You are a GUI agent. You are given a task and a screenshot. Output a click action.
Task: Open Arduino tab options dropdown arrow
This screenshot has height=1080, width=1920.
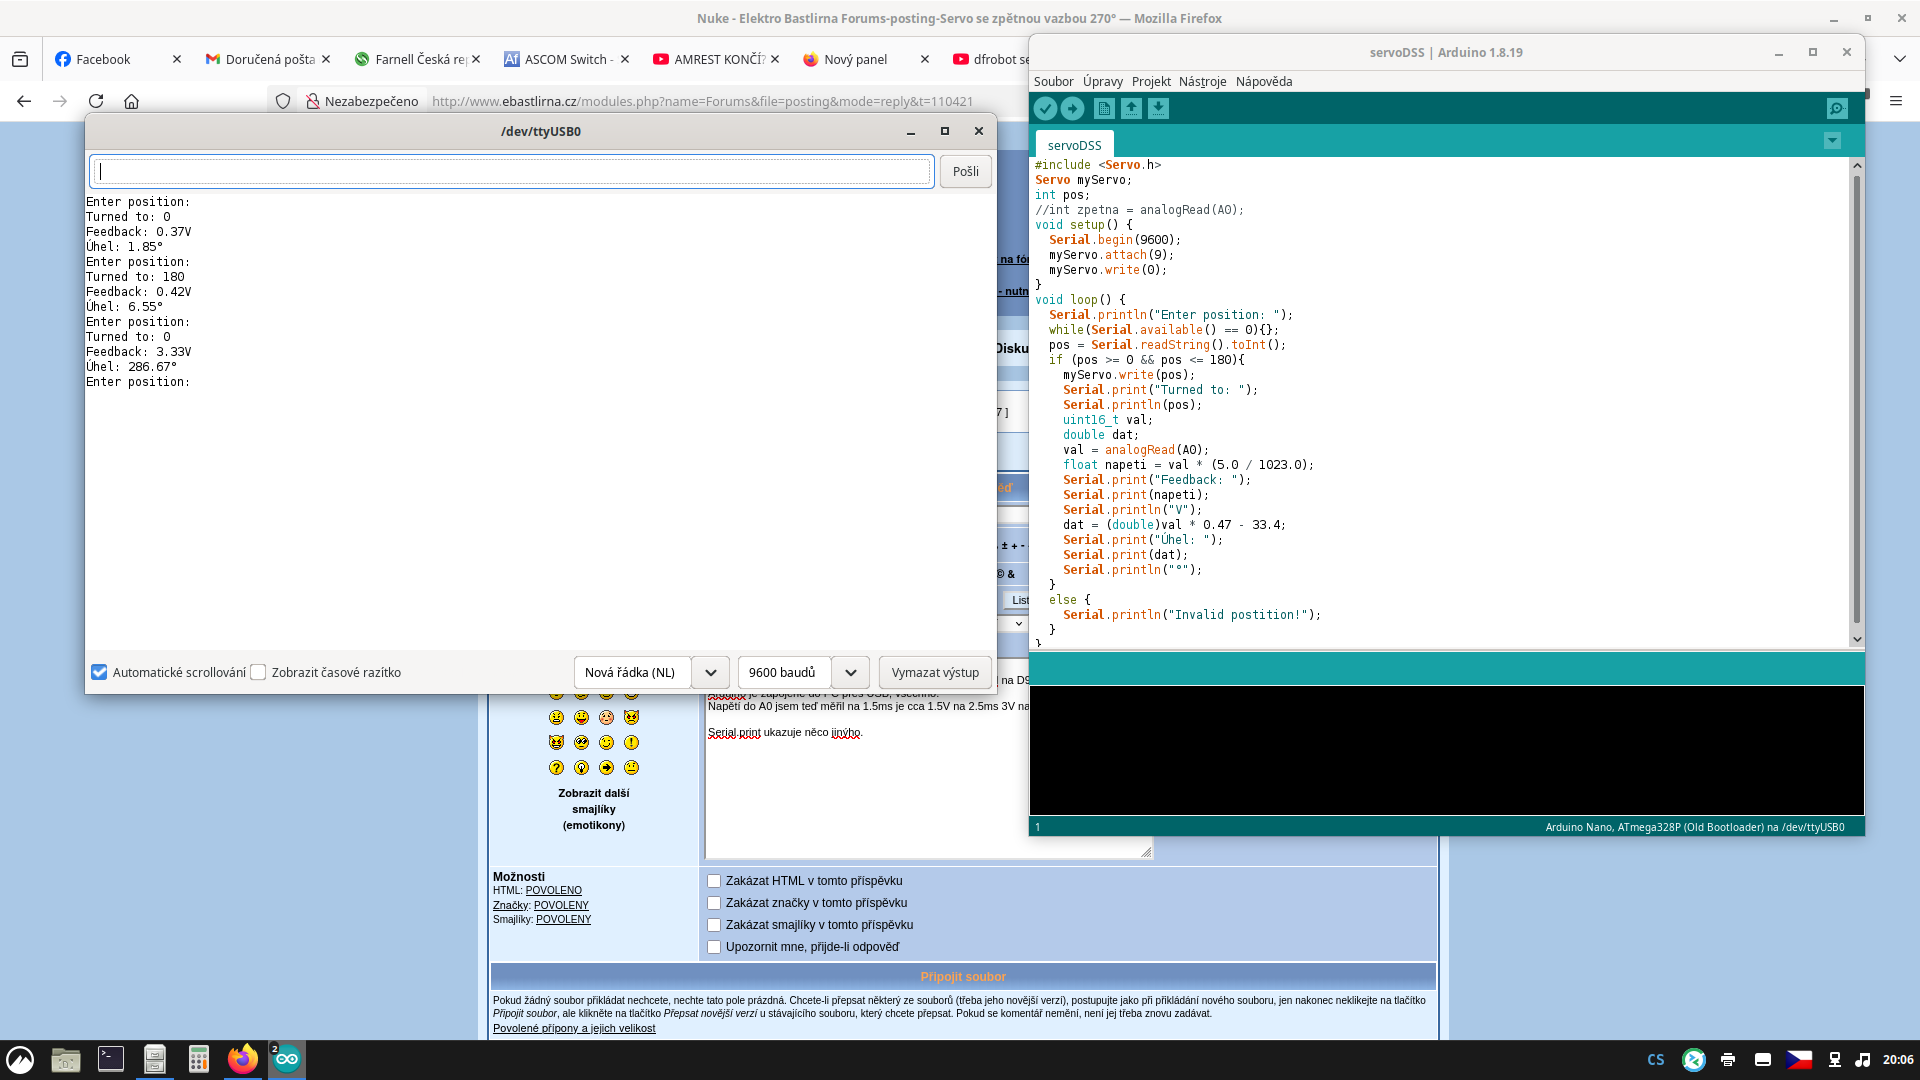(1832, 141)
